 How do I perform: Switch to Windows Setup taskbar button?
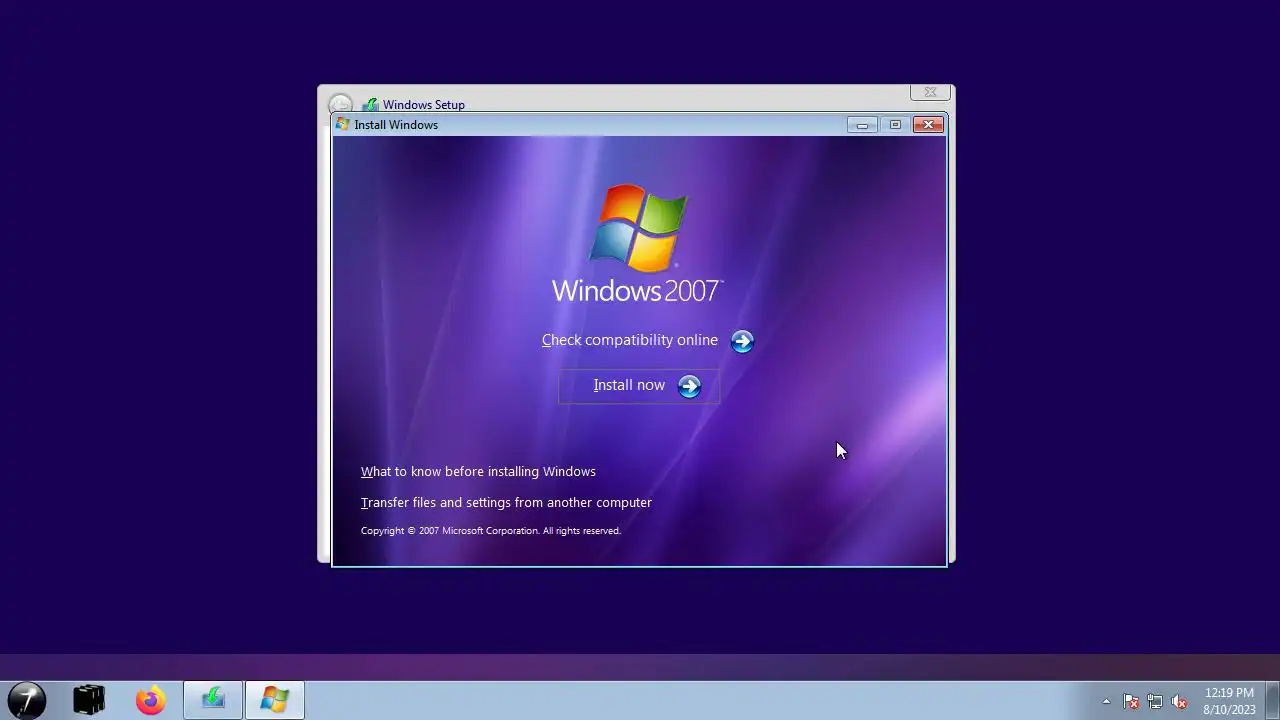tap(213, 700)
